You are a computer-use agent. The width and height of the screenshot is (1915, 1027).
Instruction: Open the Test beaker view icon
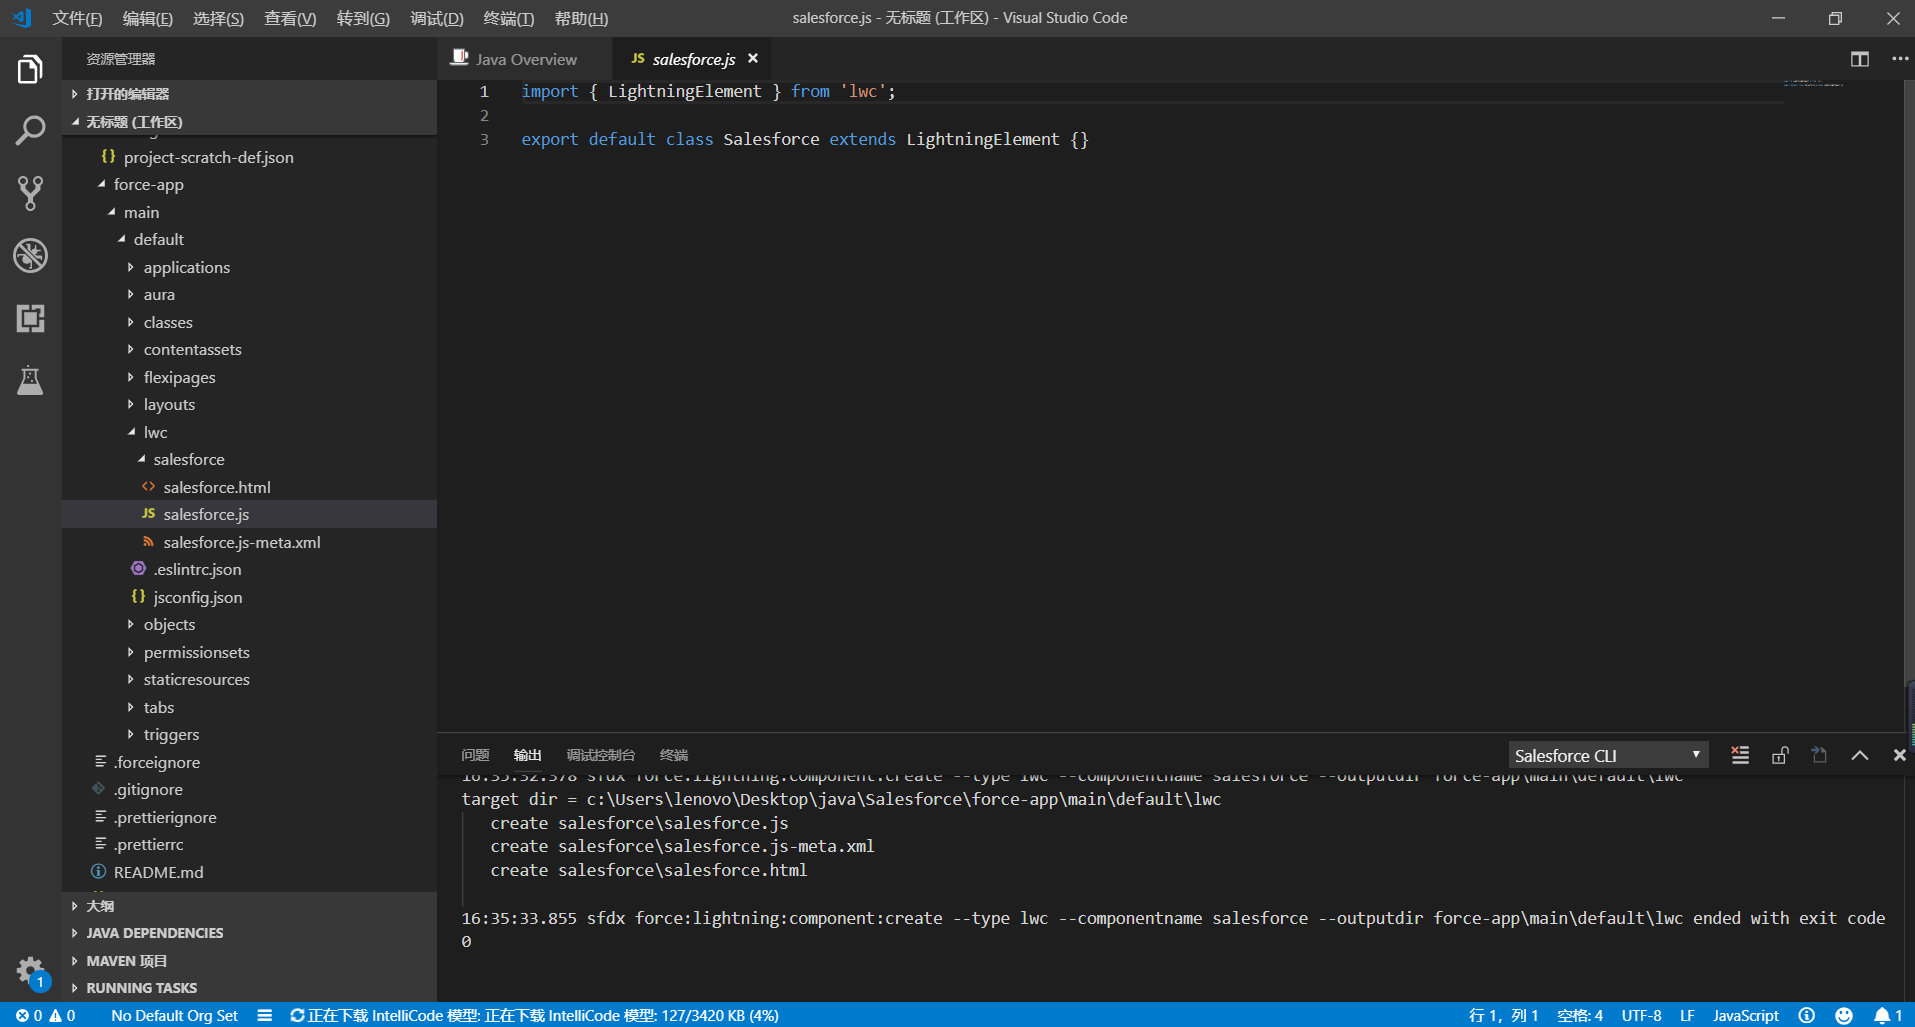coord(30,380)
